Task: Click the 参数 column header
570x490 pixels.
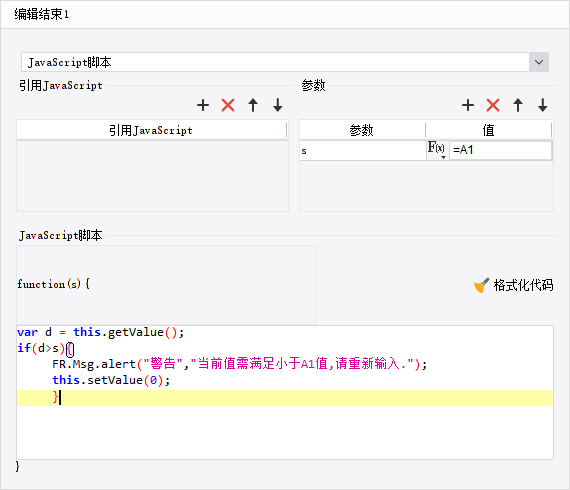Action: [362, 130]
